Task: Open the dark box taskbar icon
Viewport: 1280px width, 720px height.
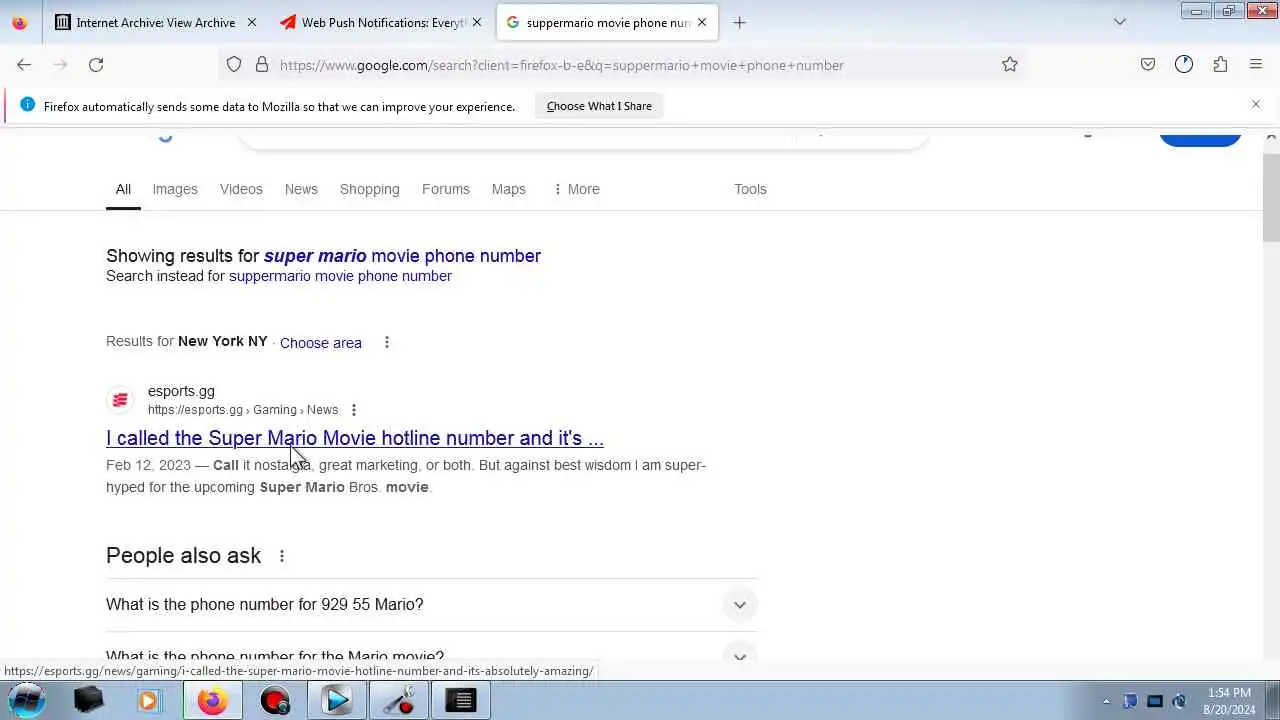Action: coord(88,700)
